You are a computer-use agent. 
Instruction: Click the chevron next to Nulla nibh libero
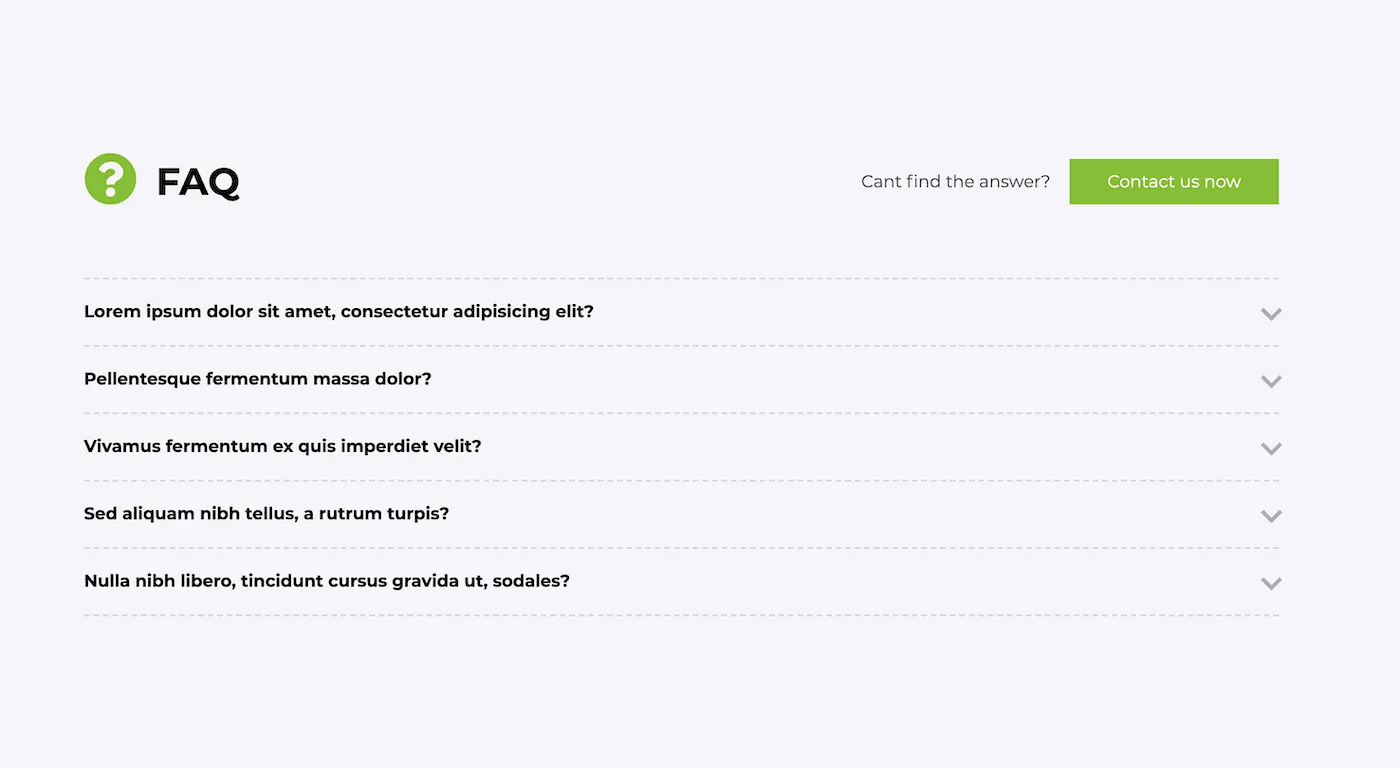1271,583
